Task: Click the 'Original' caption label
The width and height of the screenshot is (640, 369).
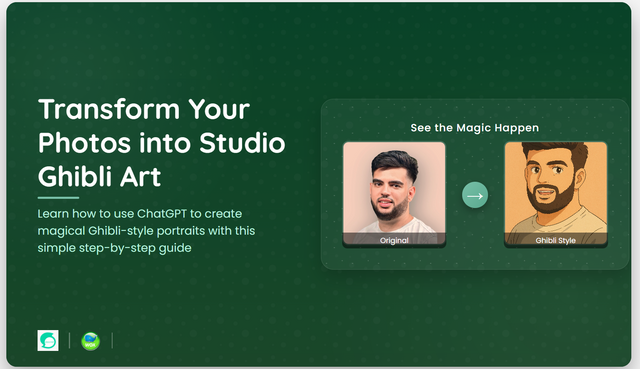Action: (394, 240)
